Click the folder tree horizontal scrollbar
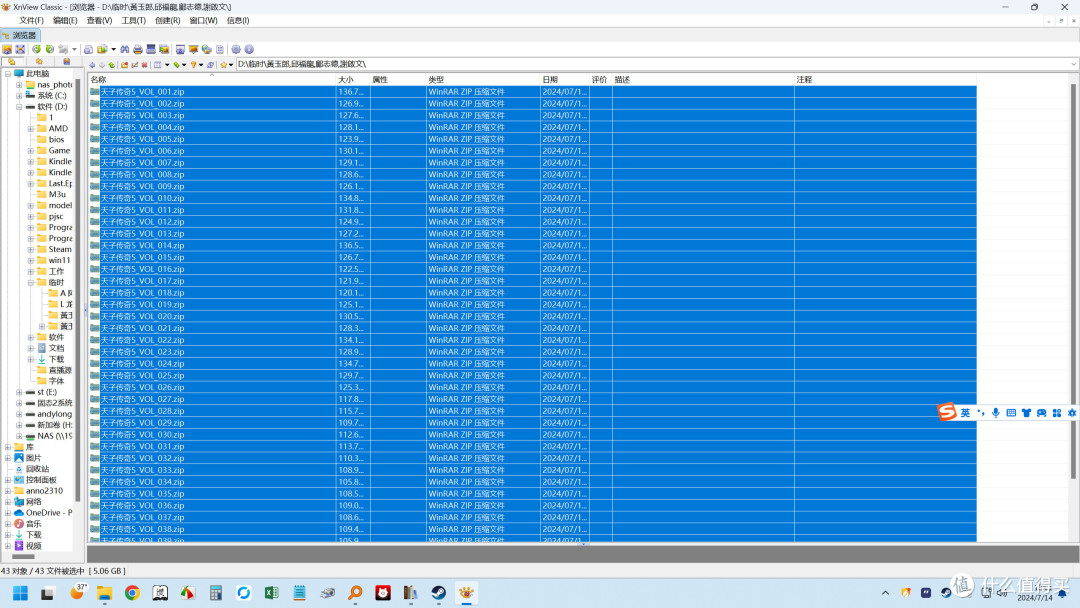The image size is (1080, 608). (23, 556)
